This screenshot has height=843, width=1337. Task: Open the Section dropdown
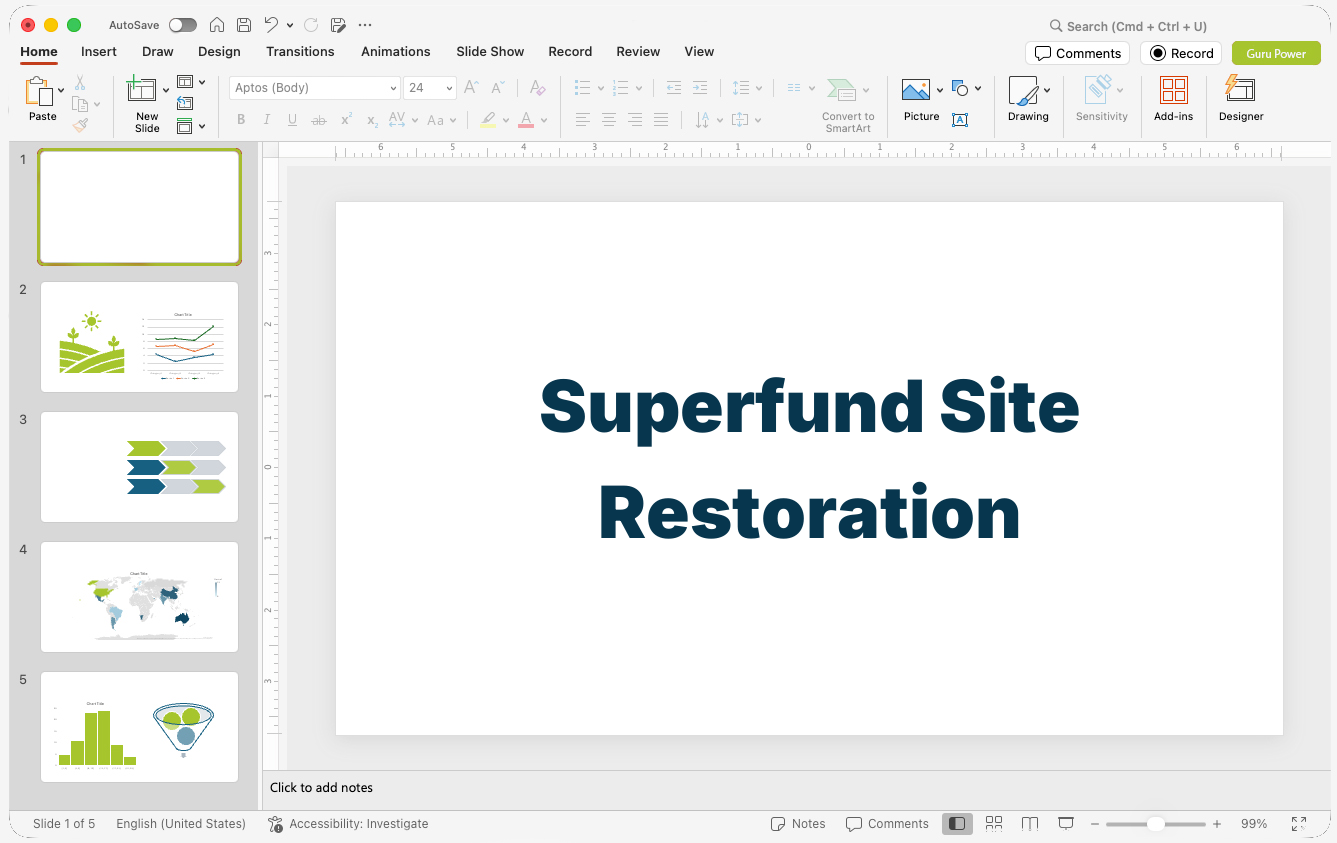click(x=190, y=126)
